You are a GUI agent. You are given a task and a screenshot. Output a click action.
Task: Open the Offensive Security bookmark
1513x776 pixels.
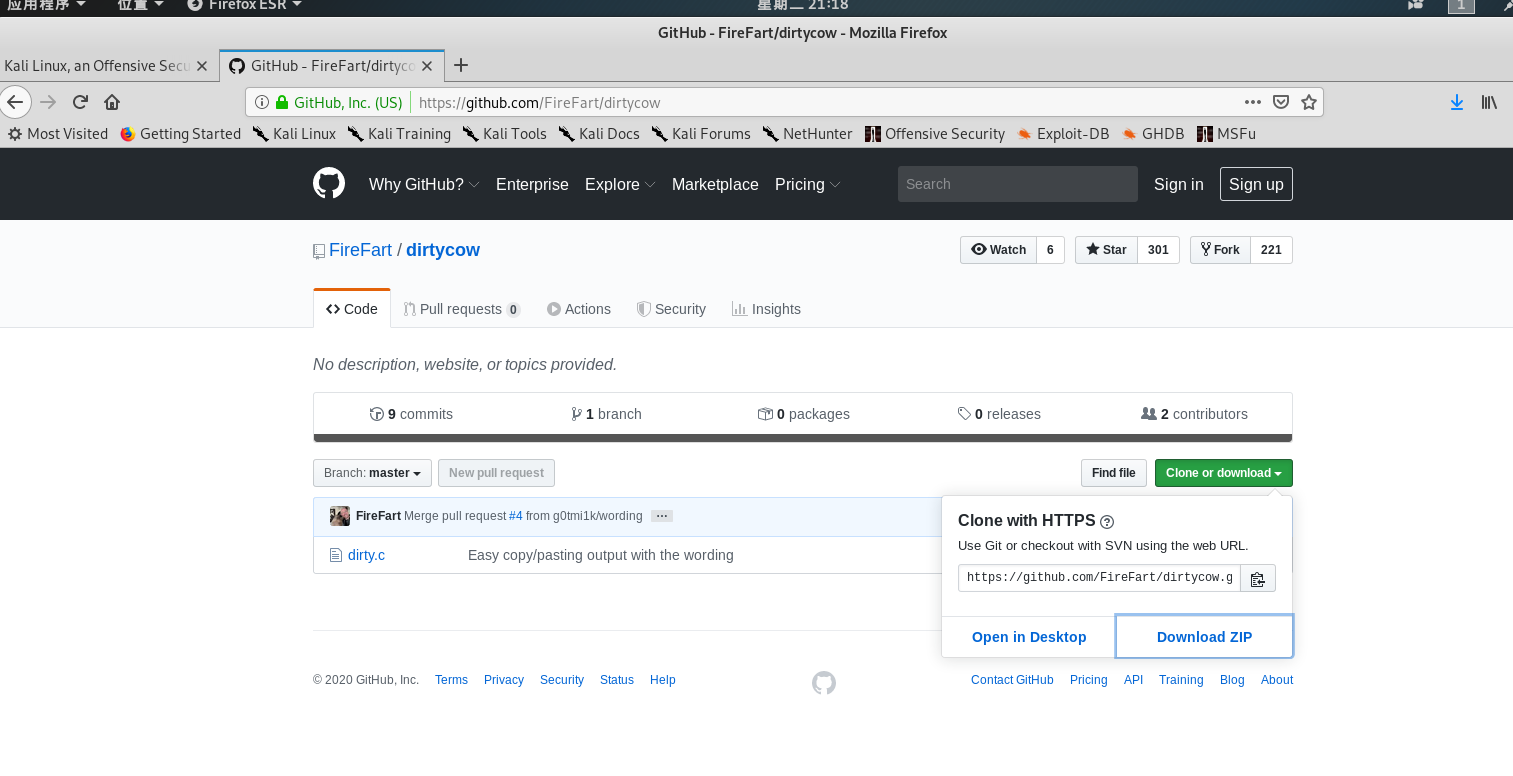point(935,133)
